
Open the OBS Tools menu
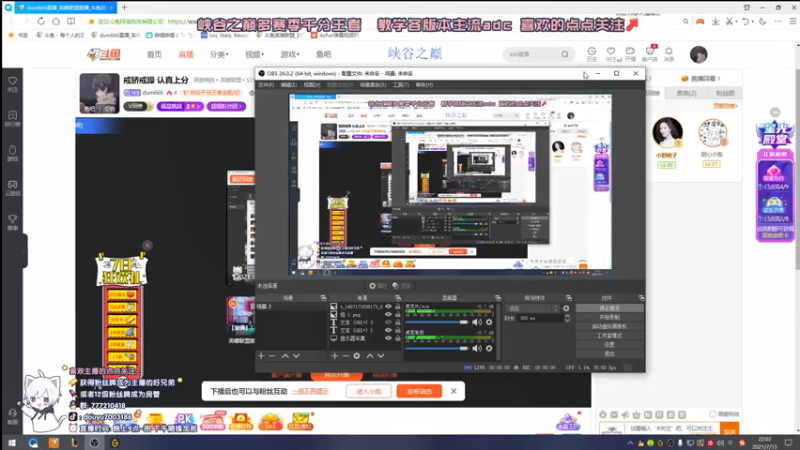point(401,85)
